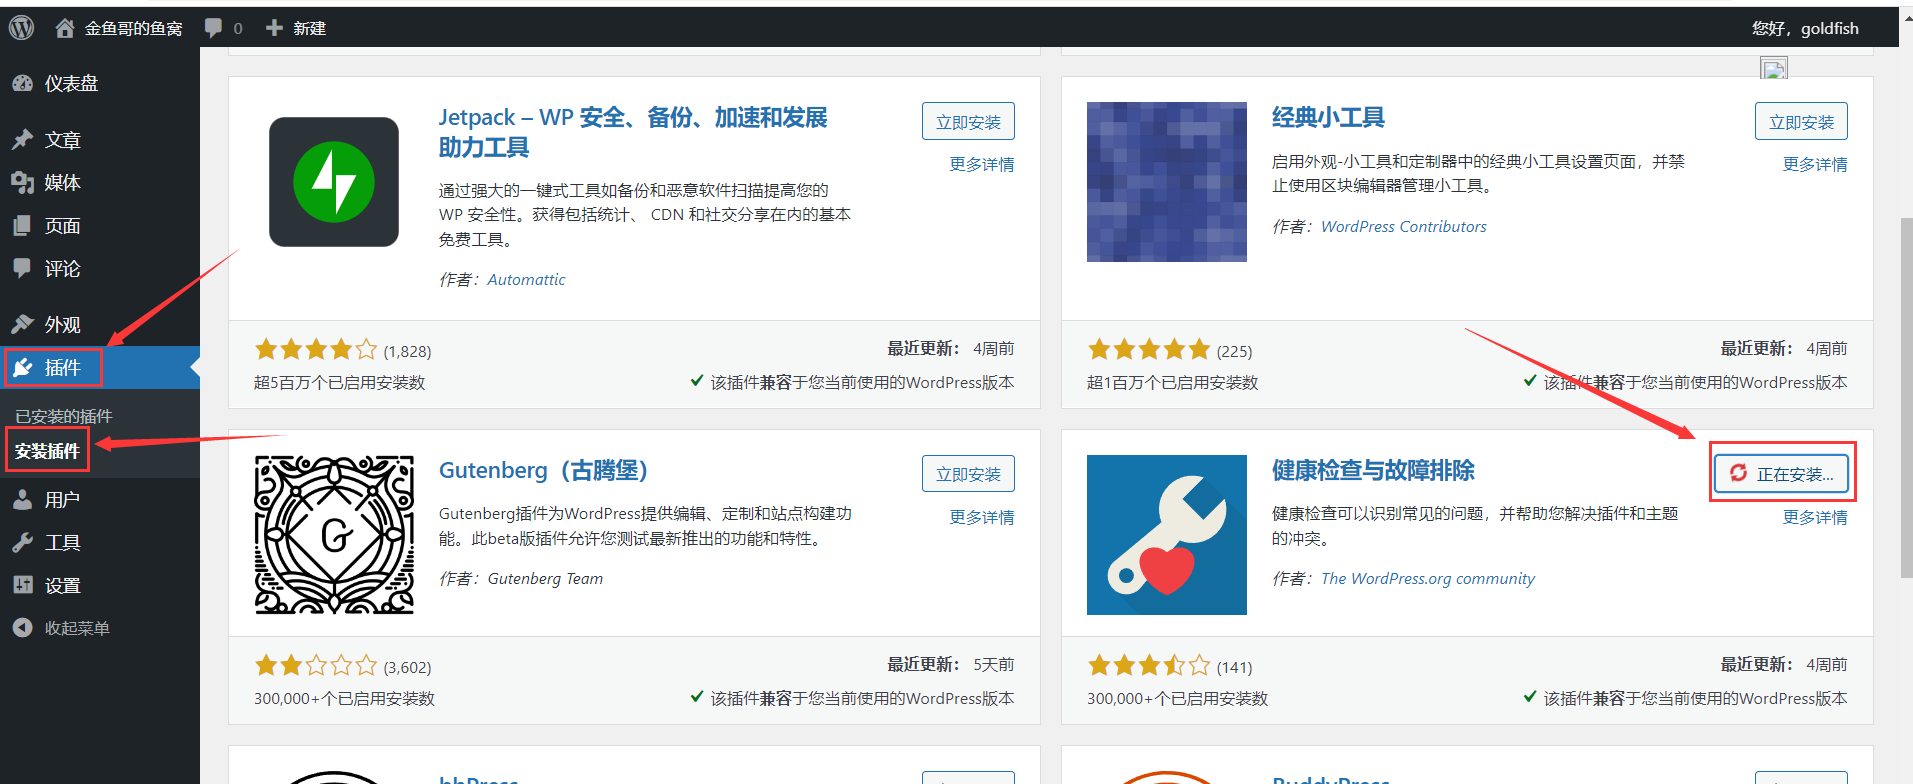Open the 用户 menu item
The height and width of the screenshot is (784, 1913).
100,500
